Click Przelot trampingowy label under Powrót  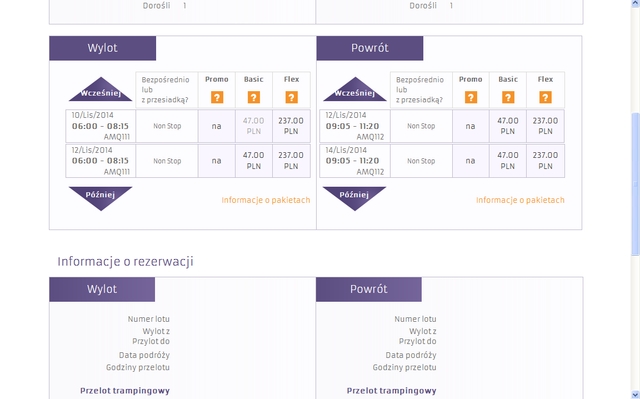tap(391, 390)
